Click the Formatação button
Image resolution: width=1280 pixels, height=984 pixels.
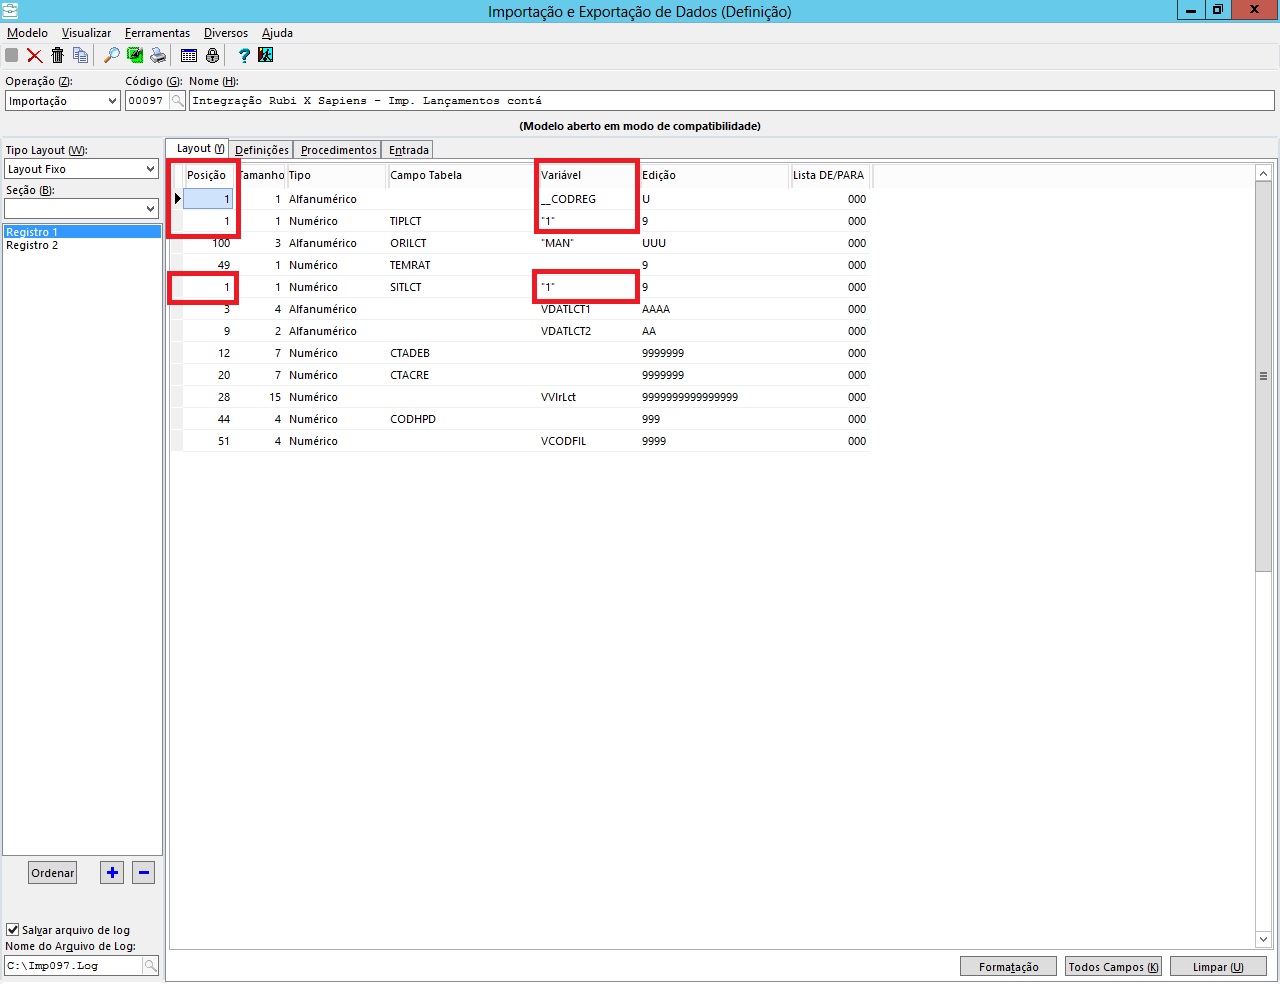[1008, 967]
